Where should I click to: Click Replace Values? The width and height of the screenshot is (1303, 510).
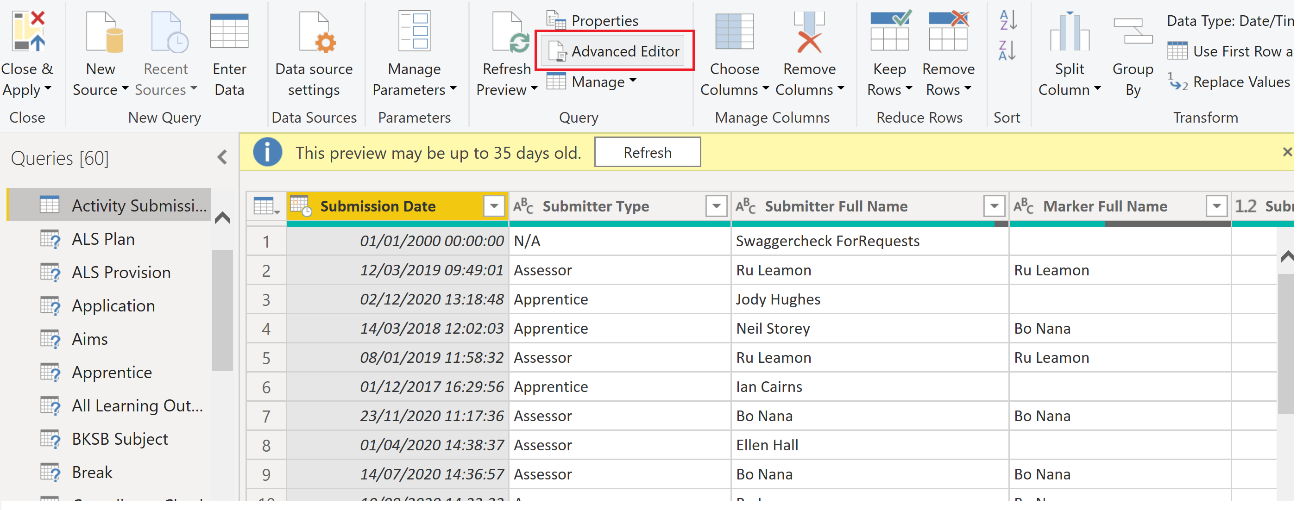[1229, 82]
